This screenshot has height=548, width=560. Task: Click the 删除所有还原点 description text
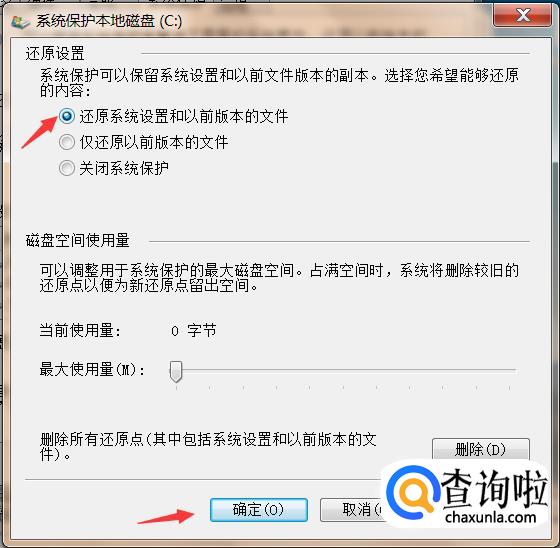click(x=208, y=447)
